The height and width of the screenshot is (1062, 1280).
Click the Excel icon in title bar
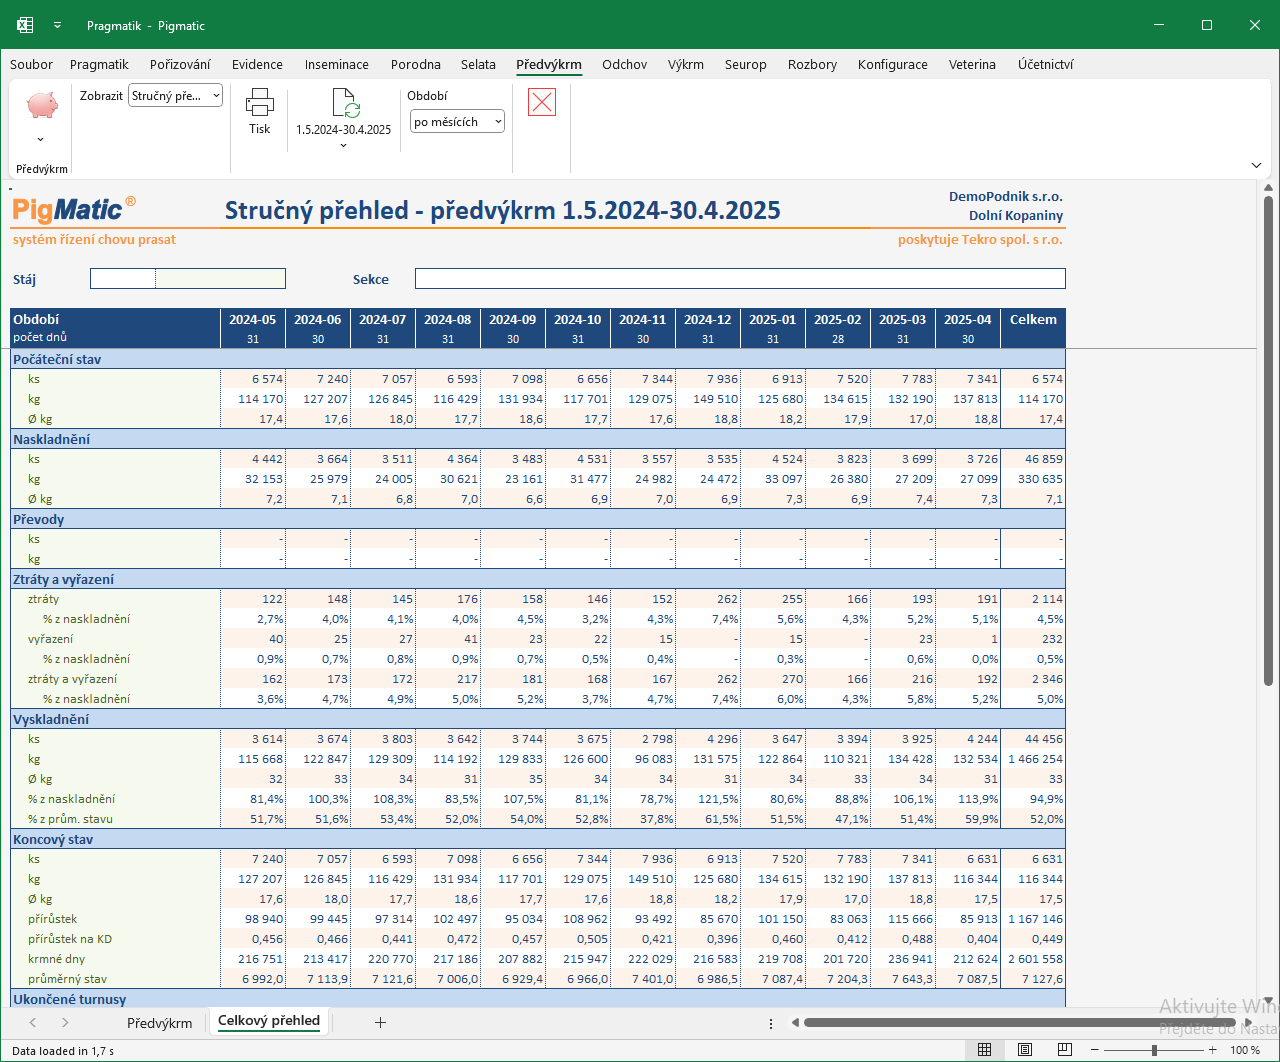25,25
